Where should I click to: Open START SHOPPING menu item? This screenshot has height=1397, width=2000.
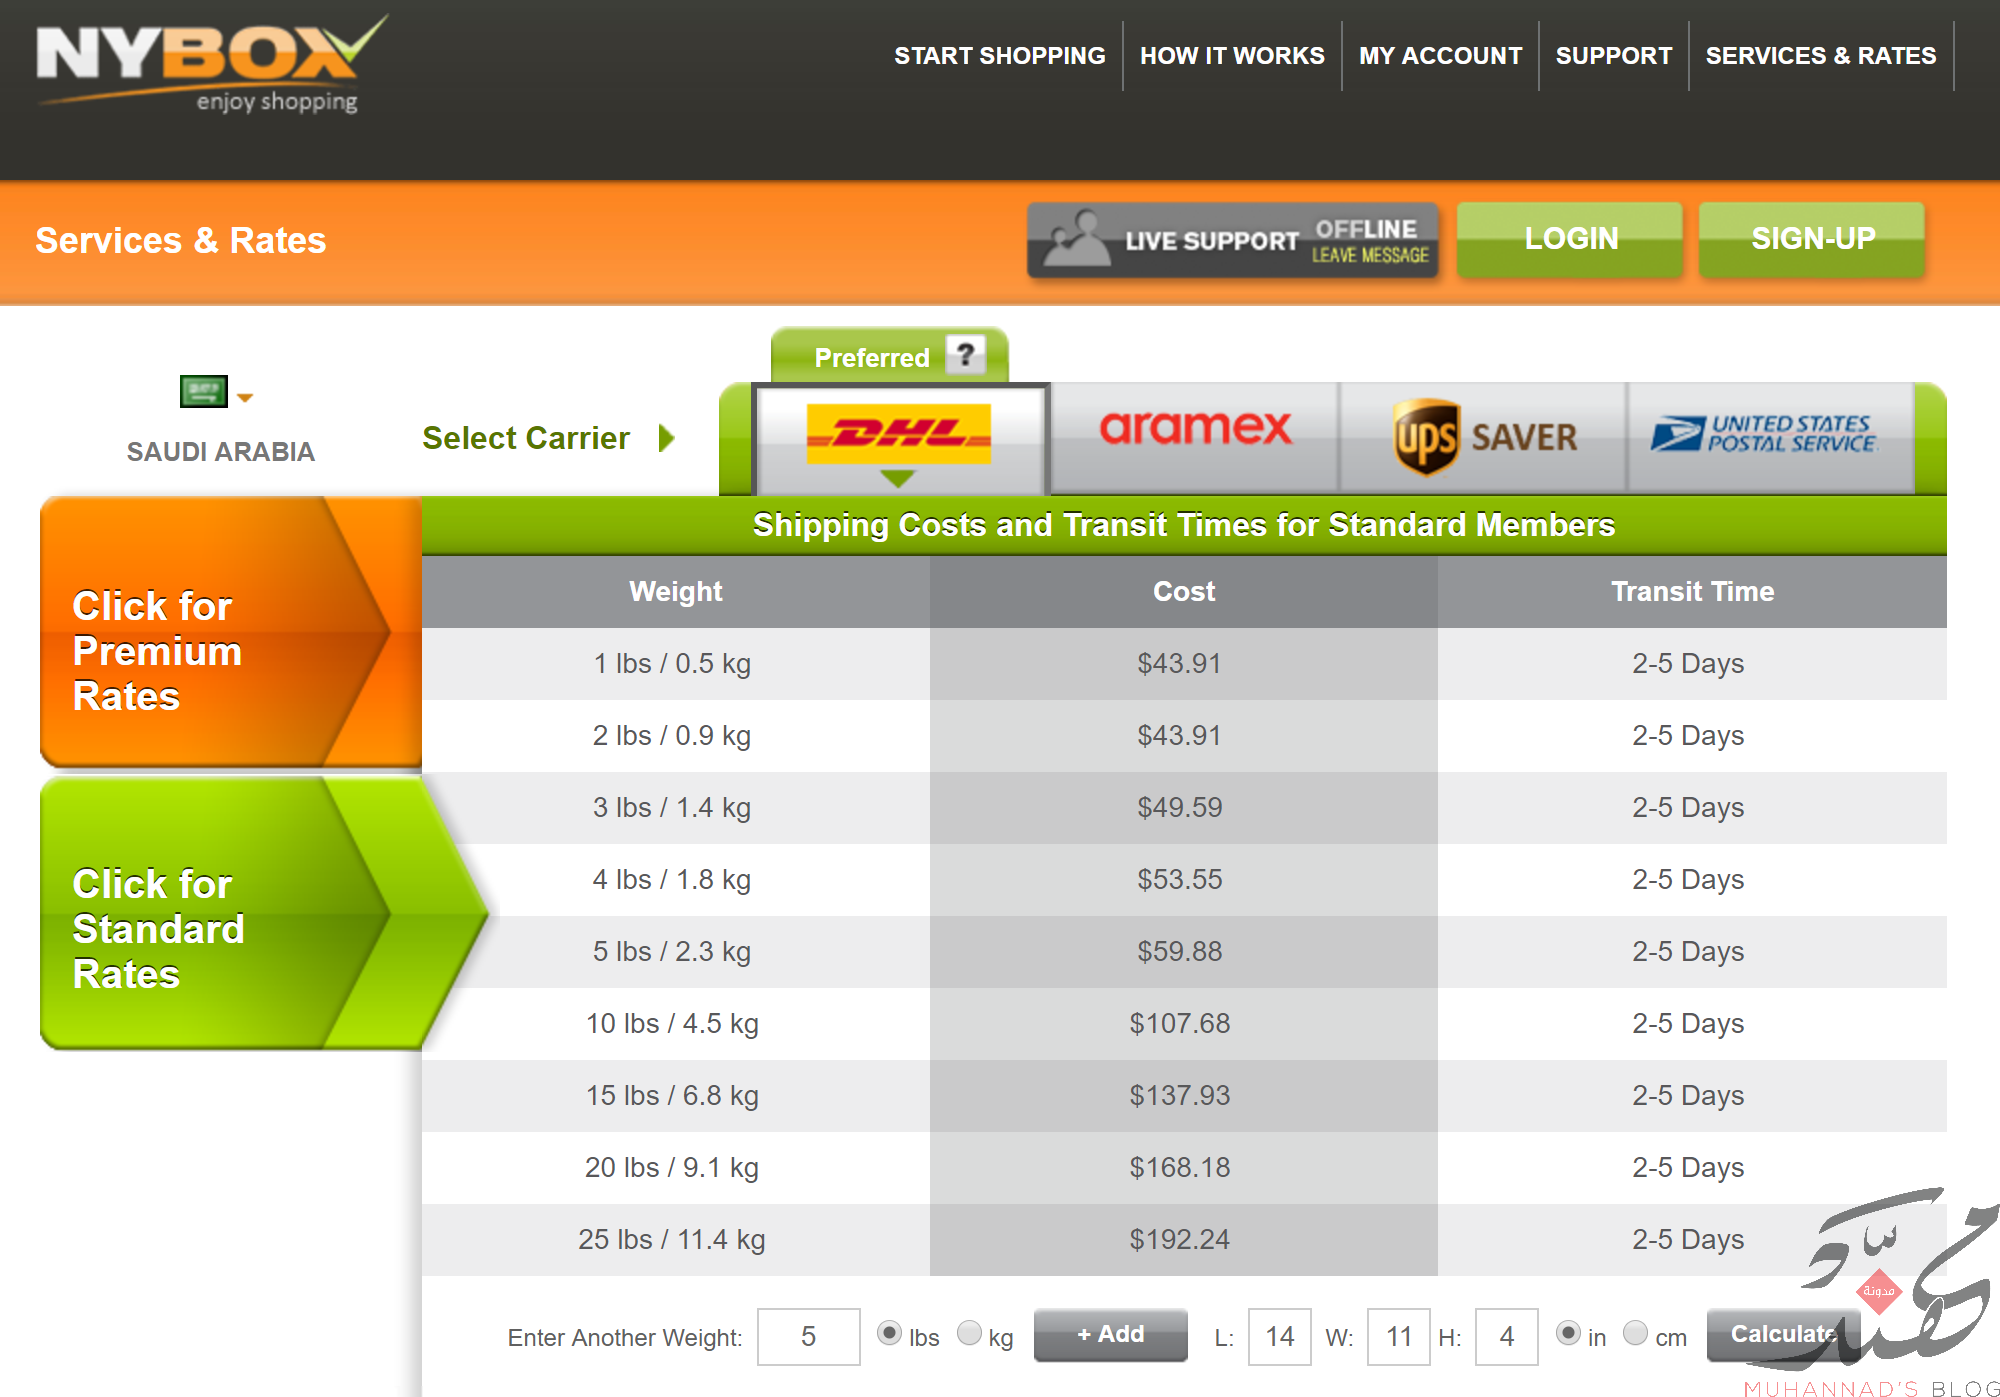click(x=1000, y=56)
